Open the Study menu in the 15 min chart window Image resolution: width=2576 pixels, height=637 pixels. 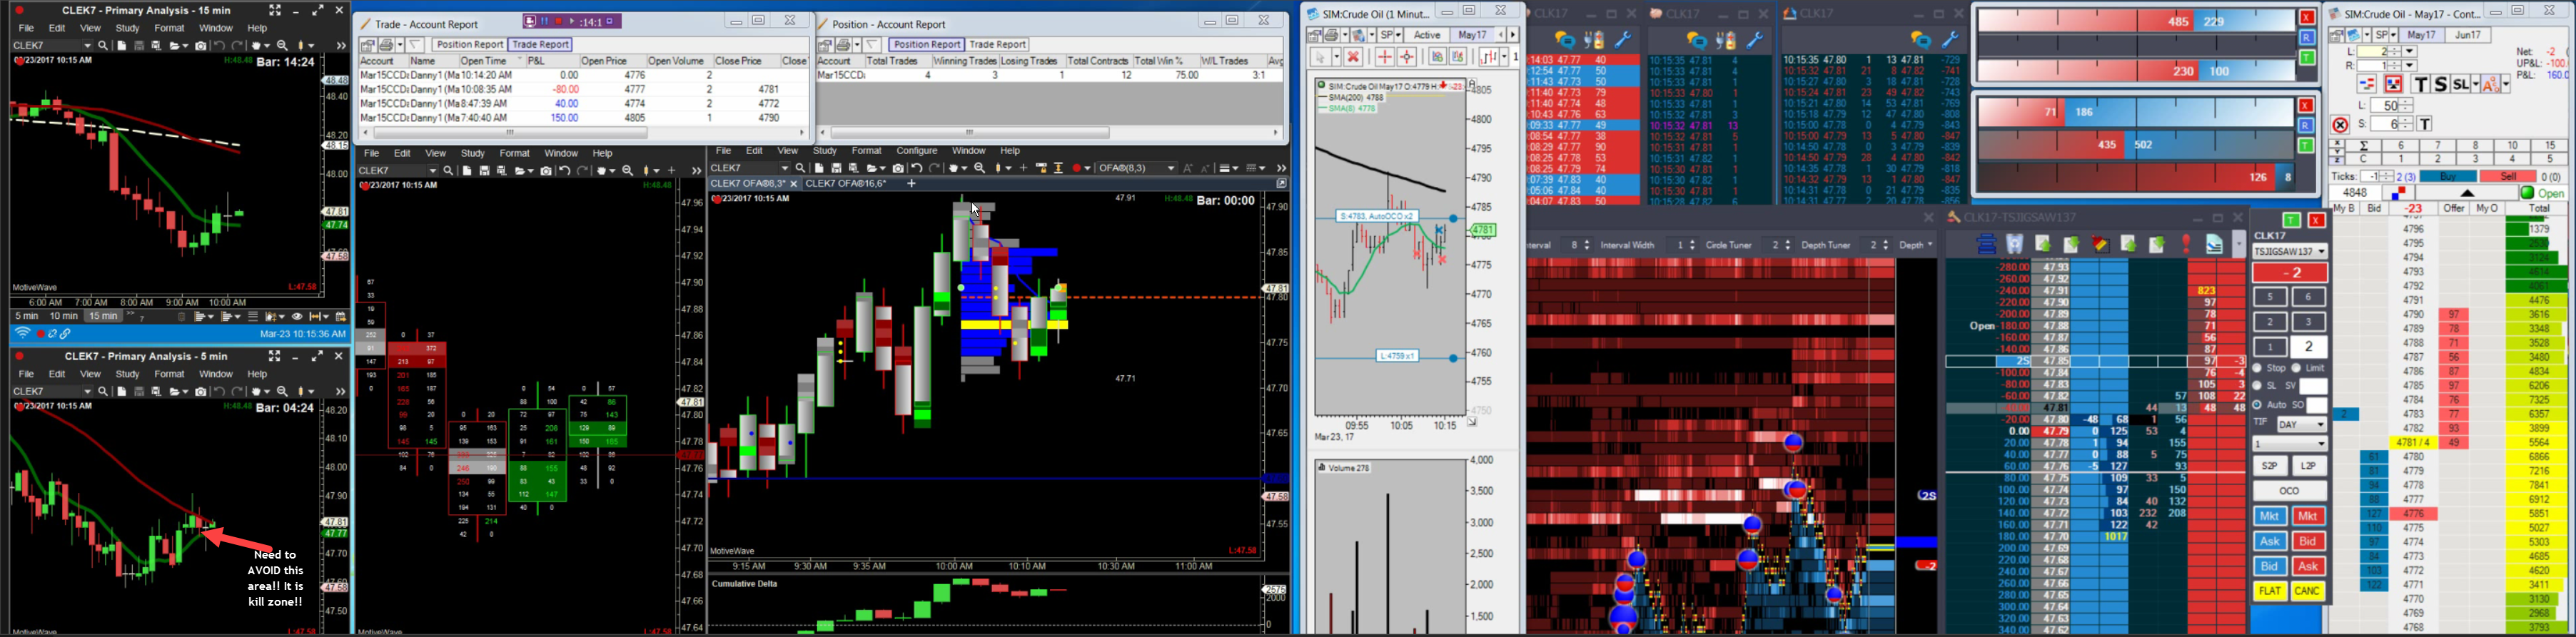(127, 28)
